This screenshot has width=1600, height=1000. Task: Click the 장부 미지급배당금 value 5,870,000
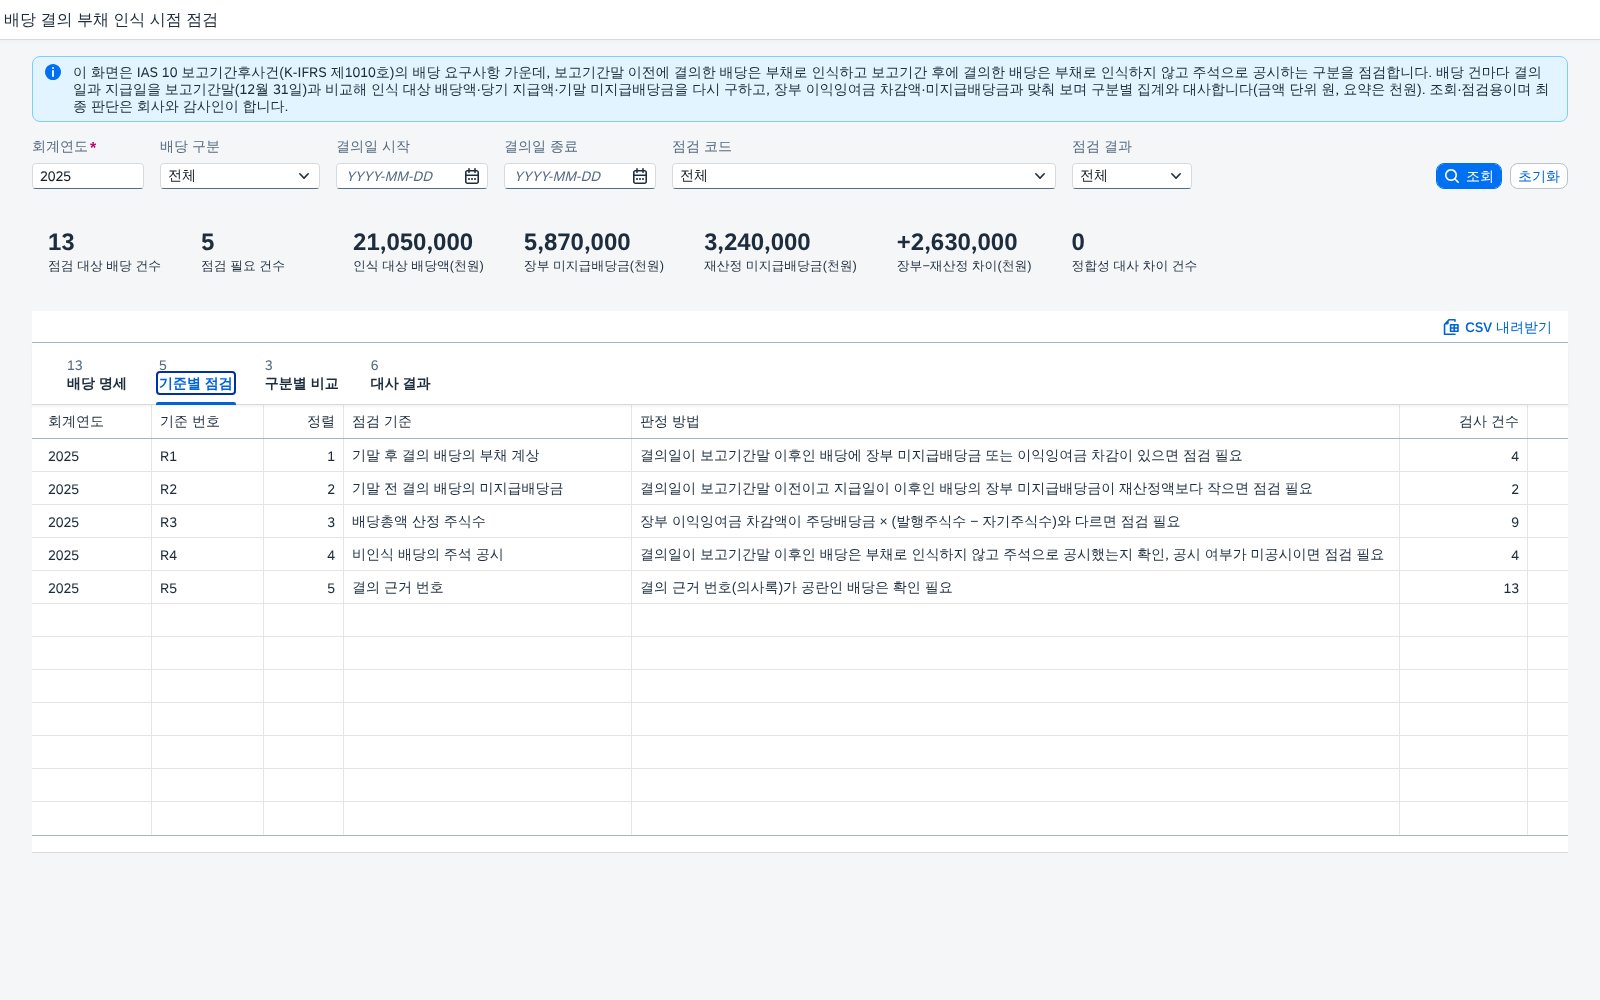[x=577, y=242]
